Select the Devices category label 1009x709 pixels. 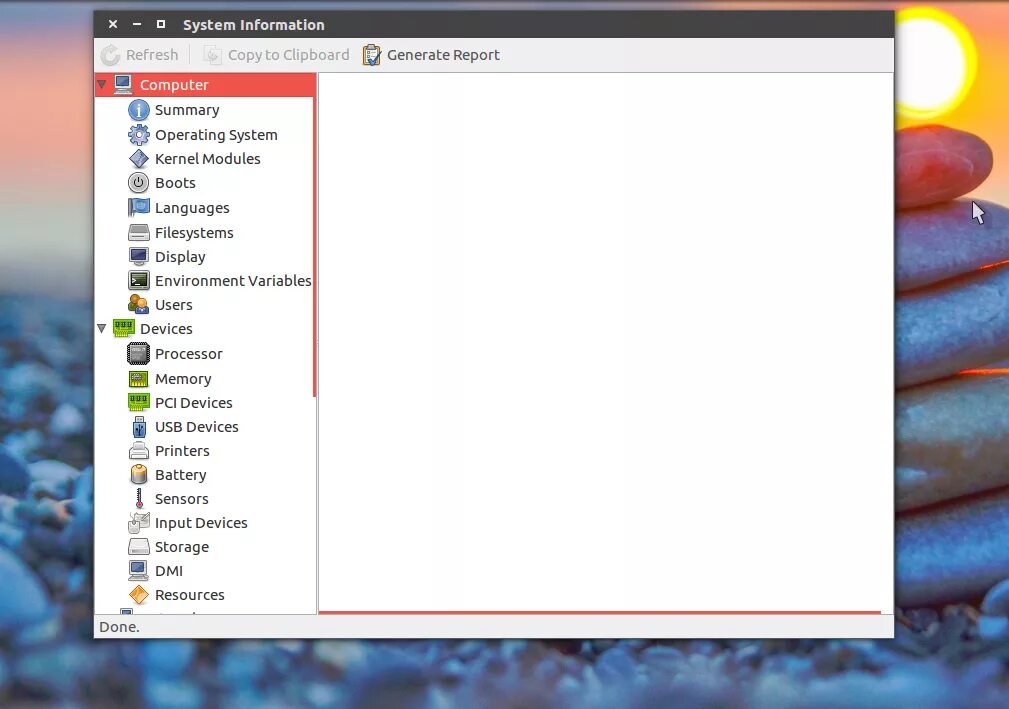click(x=167, y=329)
